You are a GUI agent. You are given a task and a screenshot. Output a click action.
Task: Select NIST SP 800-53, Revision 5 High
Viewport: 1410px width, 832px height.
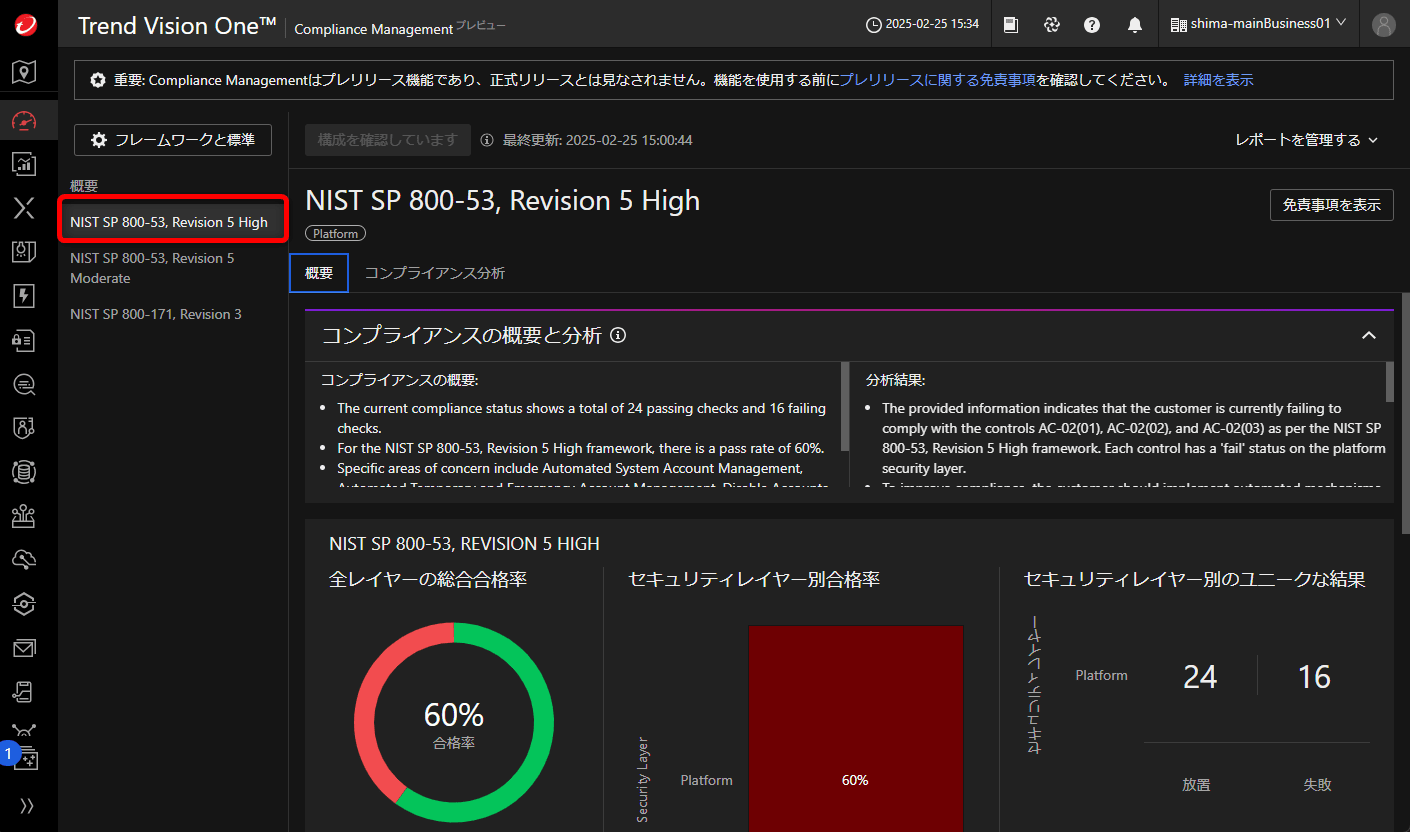[174, 222]
